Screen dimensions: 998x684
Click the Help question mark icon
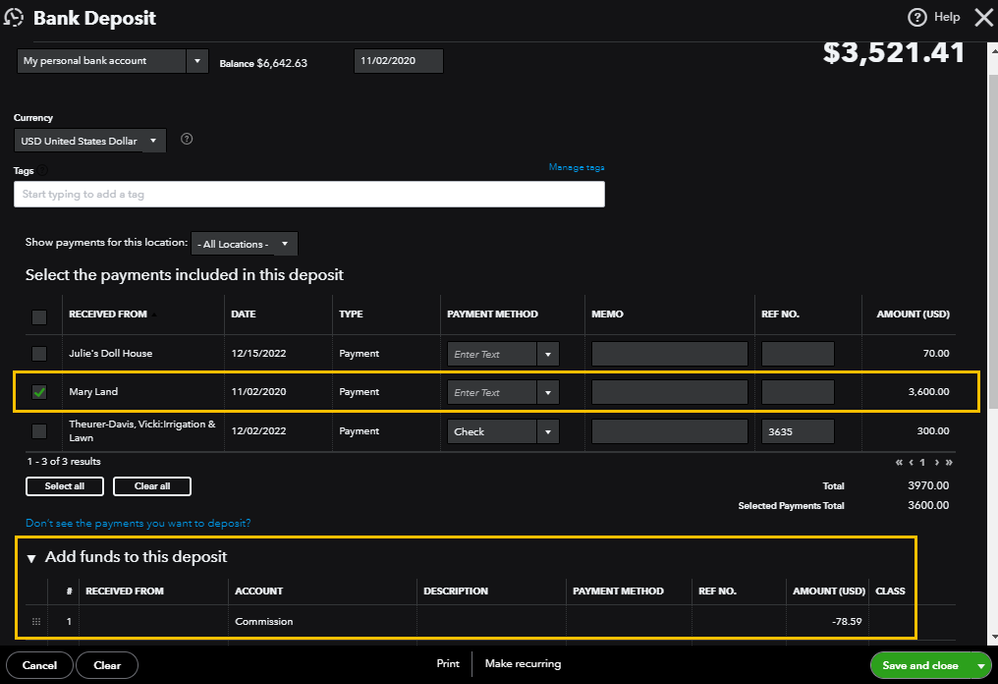[x=917, y=18]
